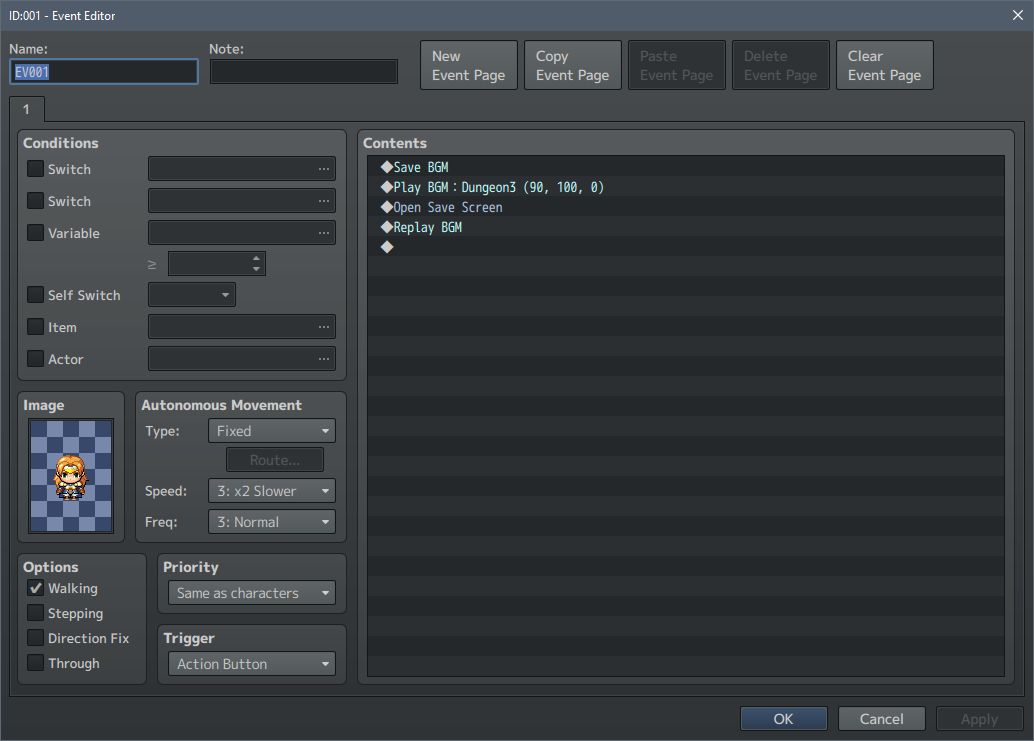Enable the Through option
1034x741 pixels.
click(x=36, y=663)
